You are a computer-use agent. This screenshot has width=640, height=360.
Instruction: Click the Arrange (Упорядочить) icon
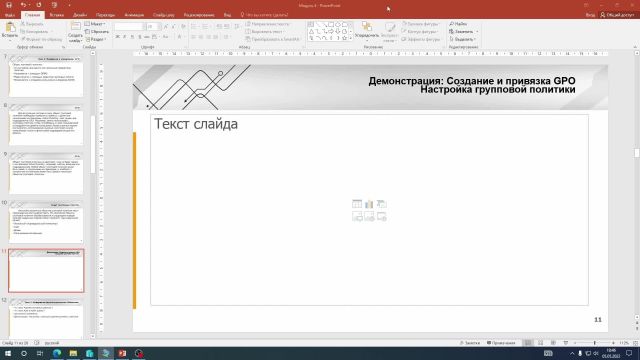tap(367, 27)
